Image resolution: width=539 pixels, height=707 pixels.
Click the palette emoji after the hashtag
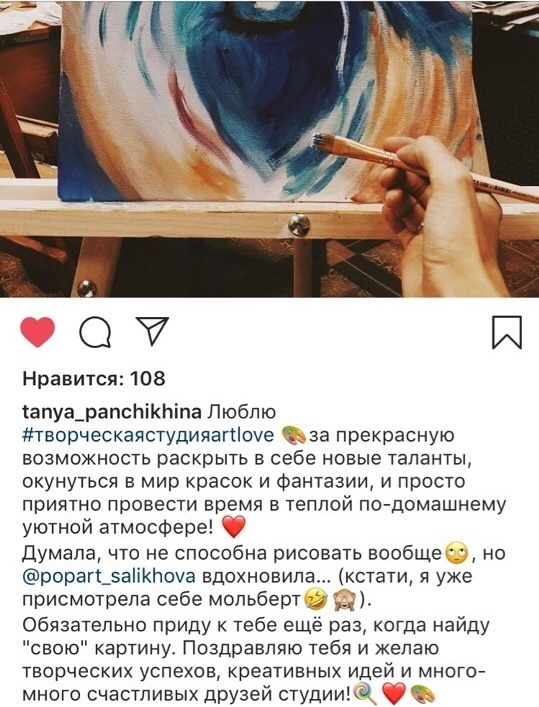point(294,436)
